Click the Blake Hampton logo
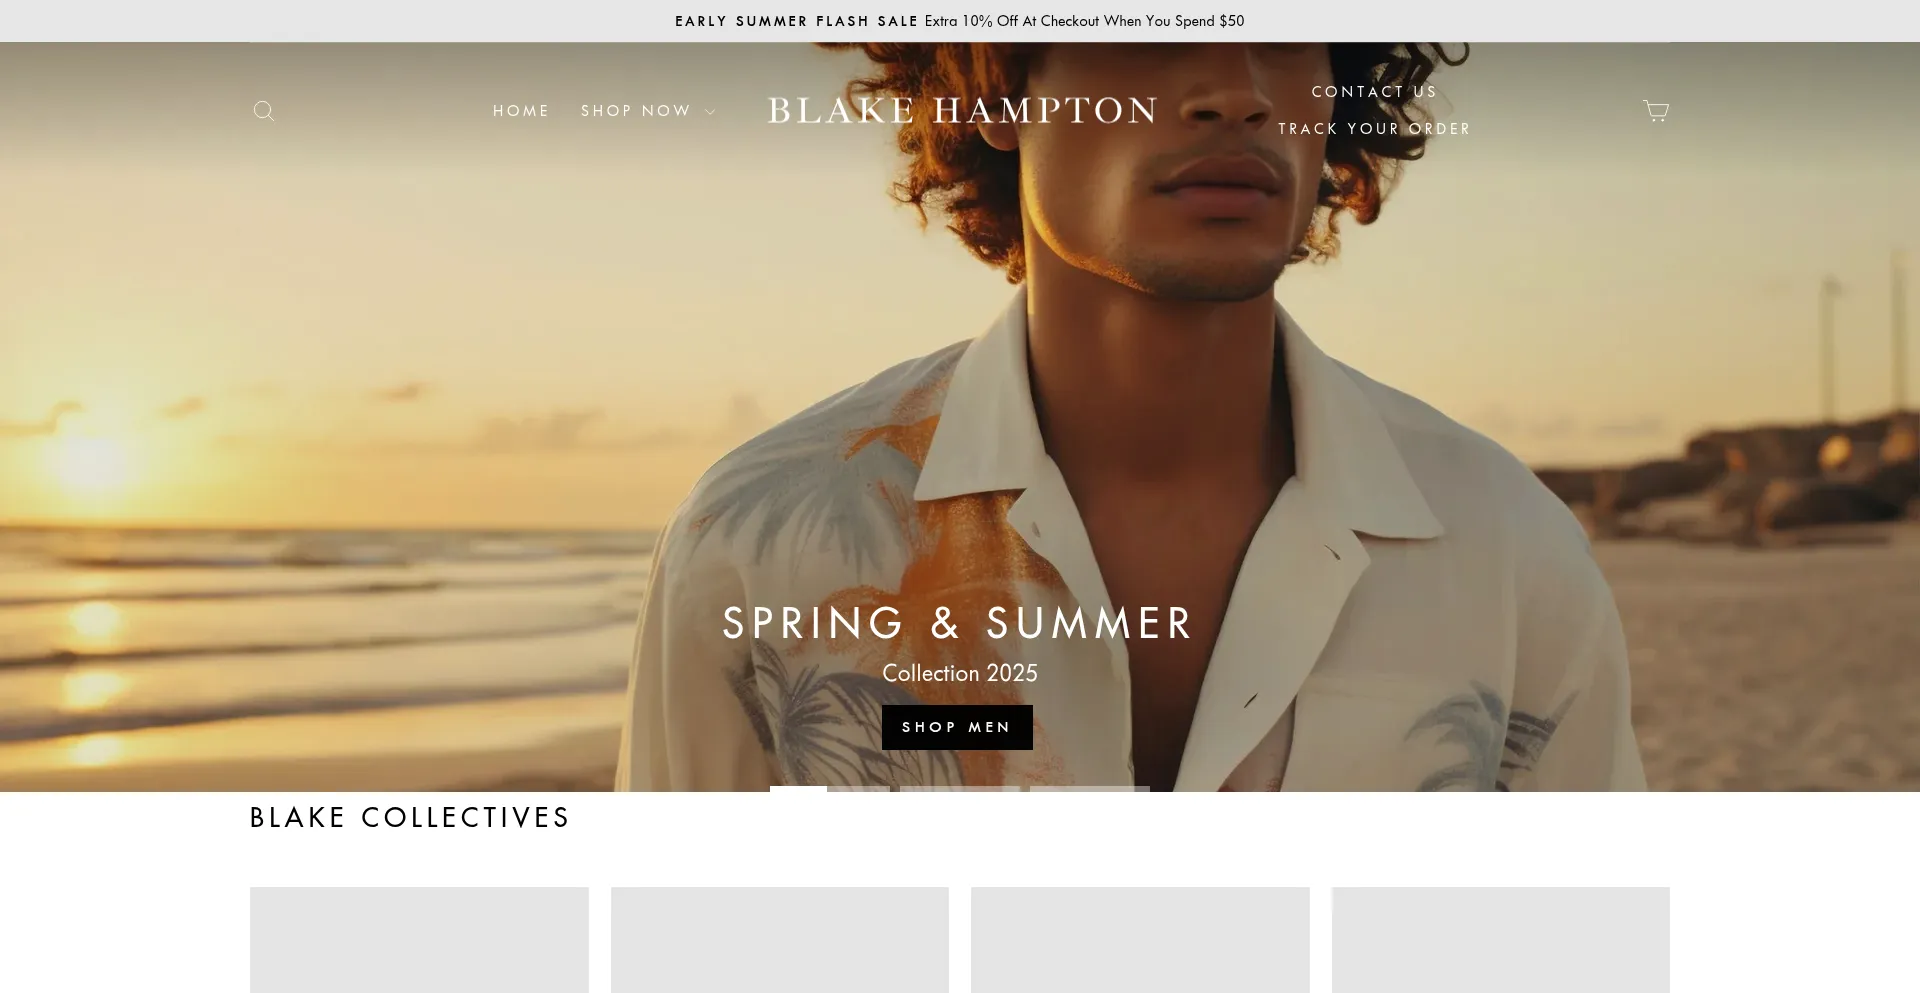 961,110
